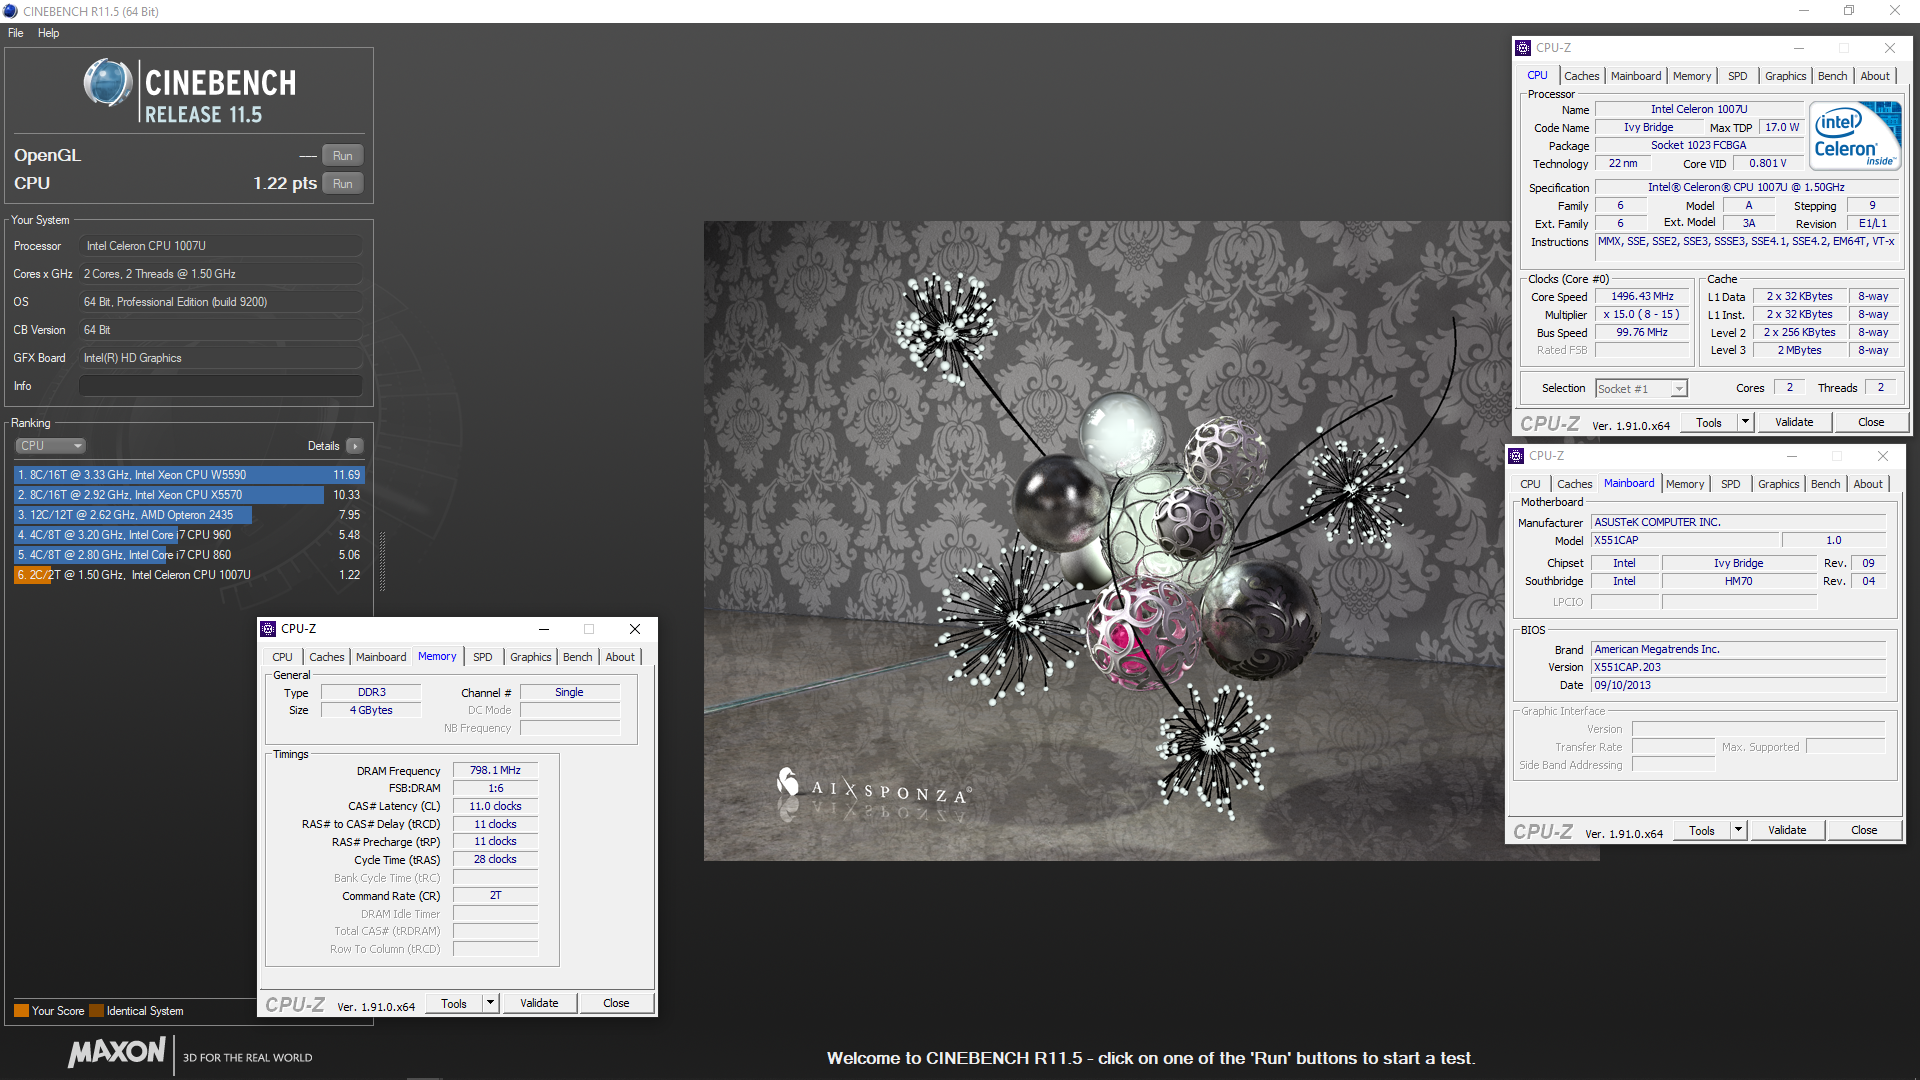The image size is (1920, 1080).
Task: Click the Cinebench app icon in title bar
Action: 10,11
